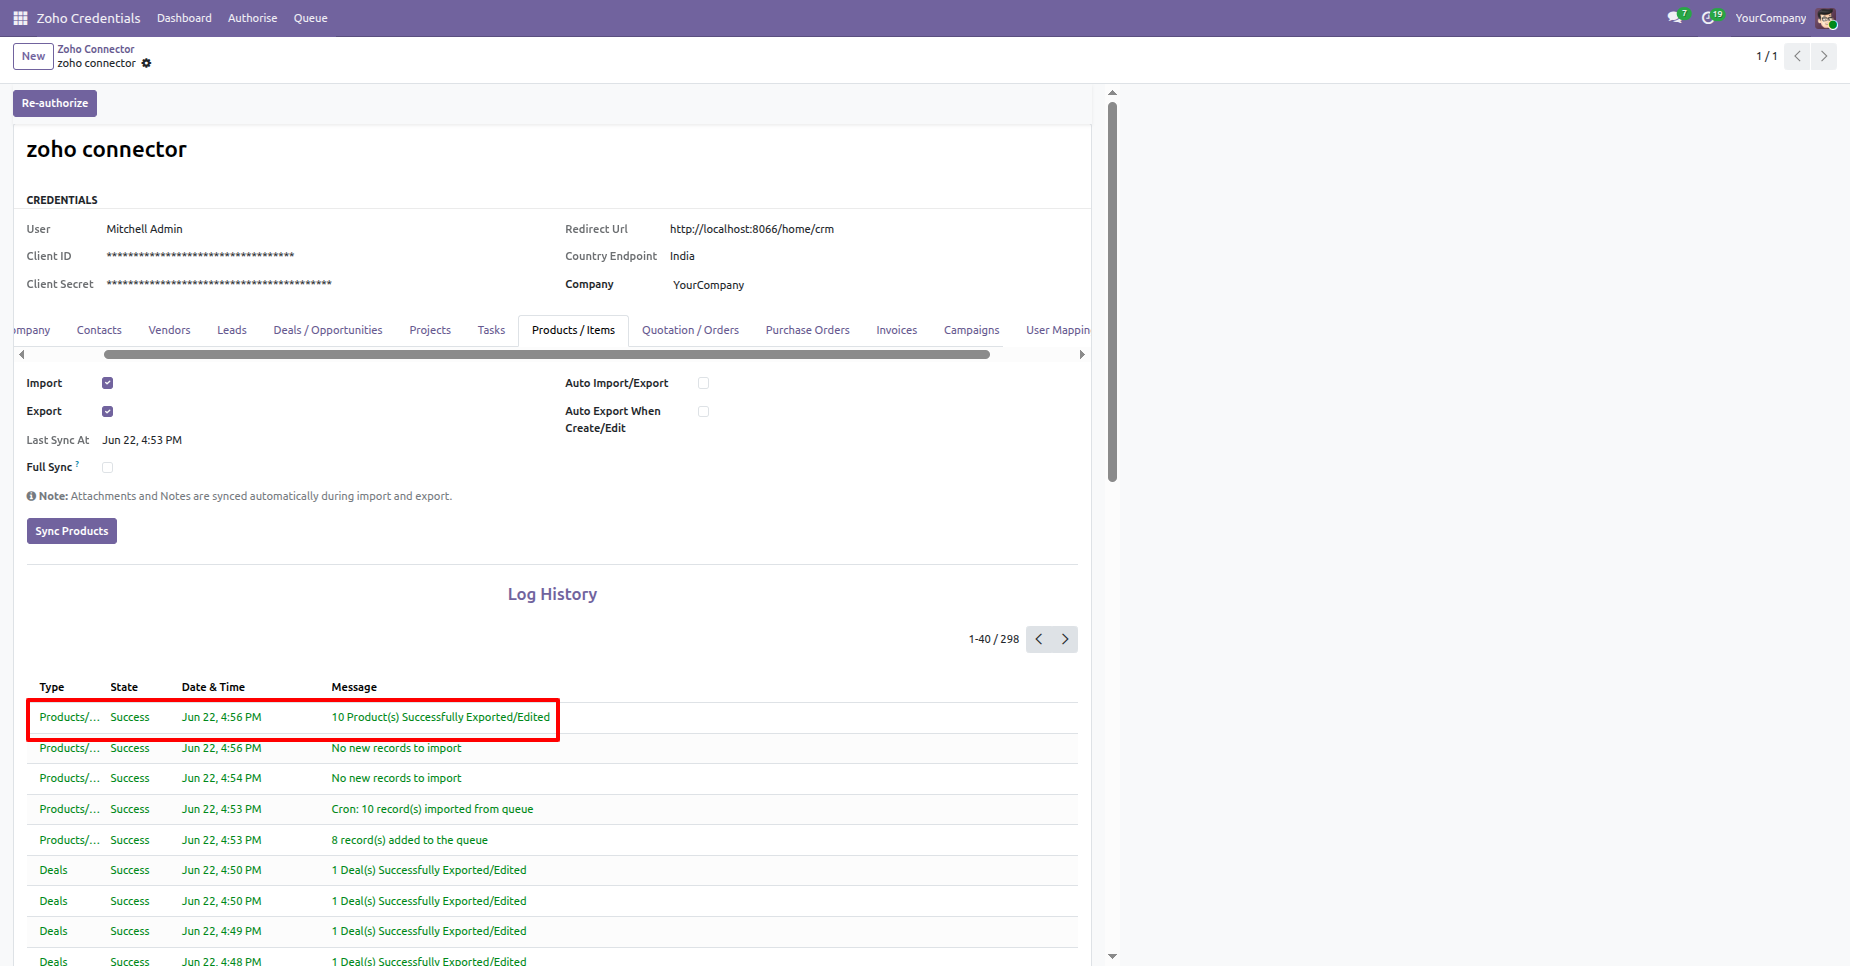Click the Client Secret masked field
This screenshot has width=1850, height=966.
(x=219, y=284)
